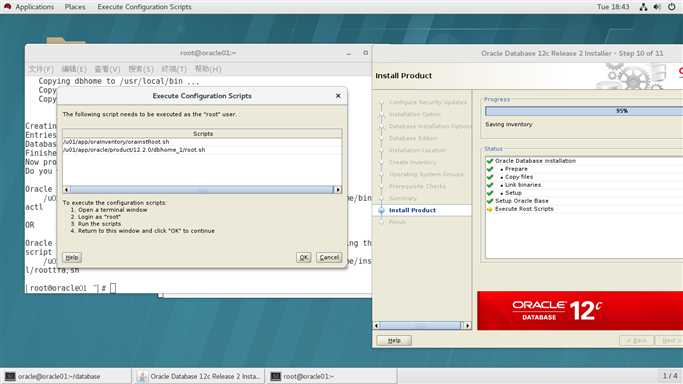Click the 1/4 workspace switcher
This screenshot has width=683, height=384.
point(670,376)
